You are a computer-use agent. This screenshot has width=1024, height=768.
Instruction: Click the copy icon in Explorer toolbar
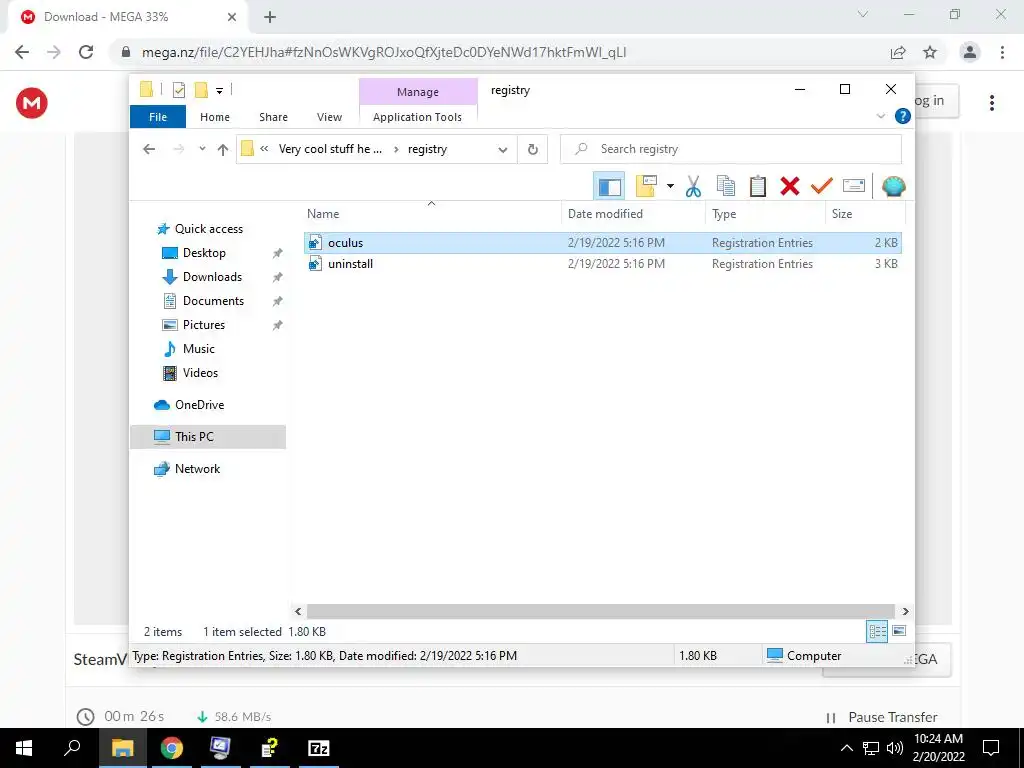726,186
